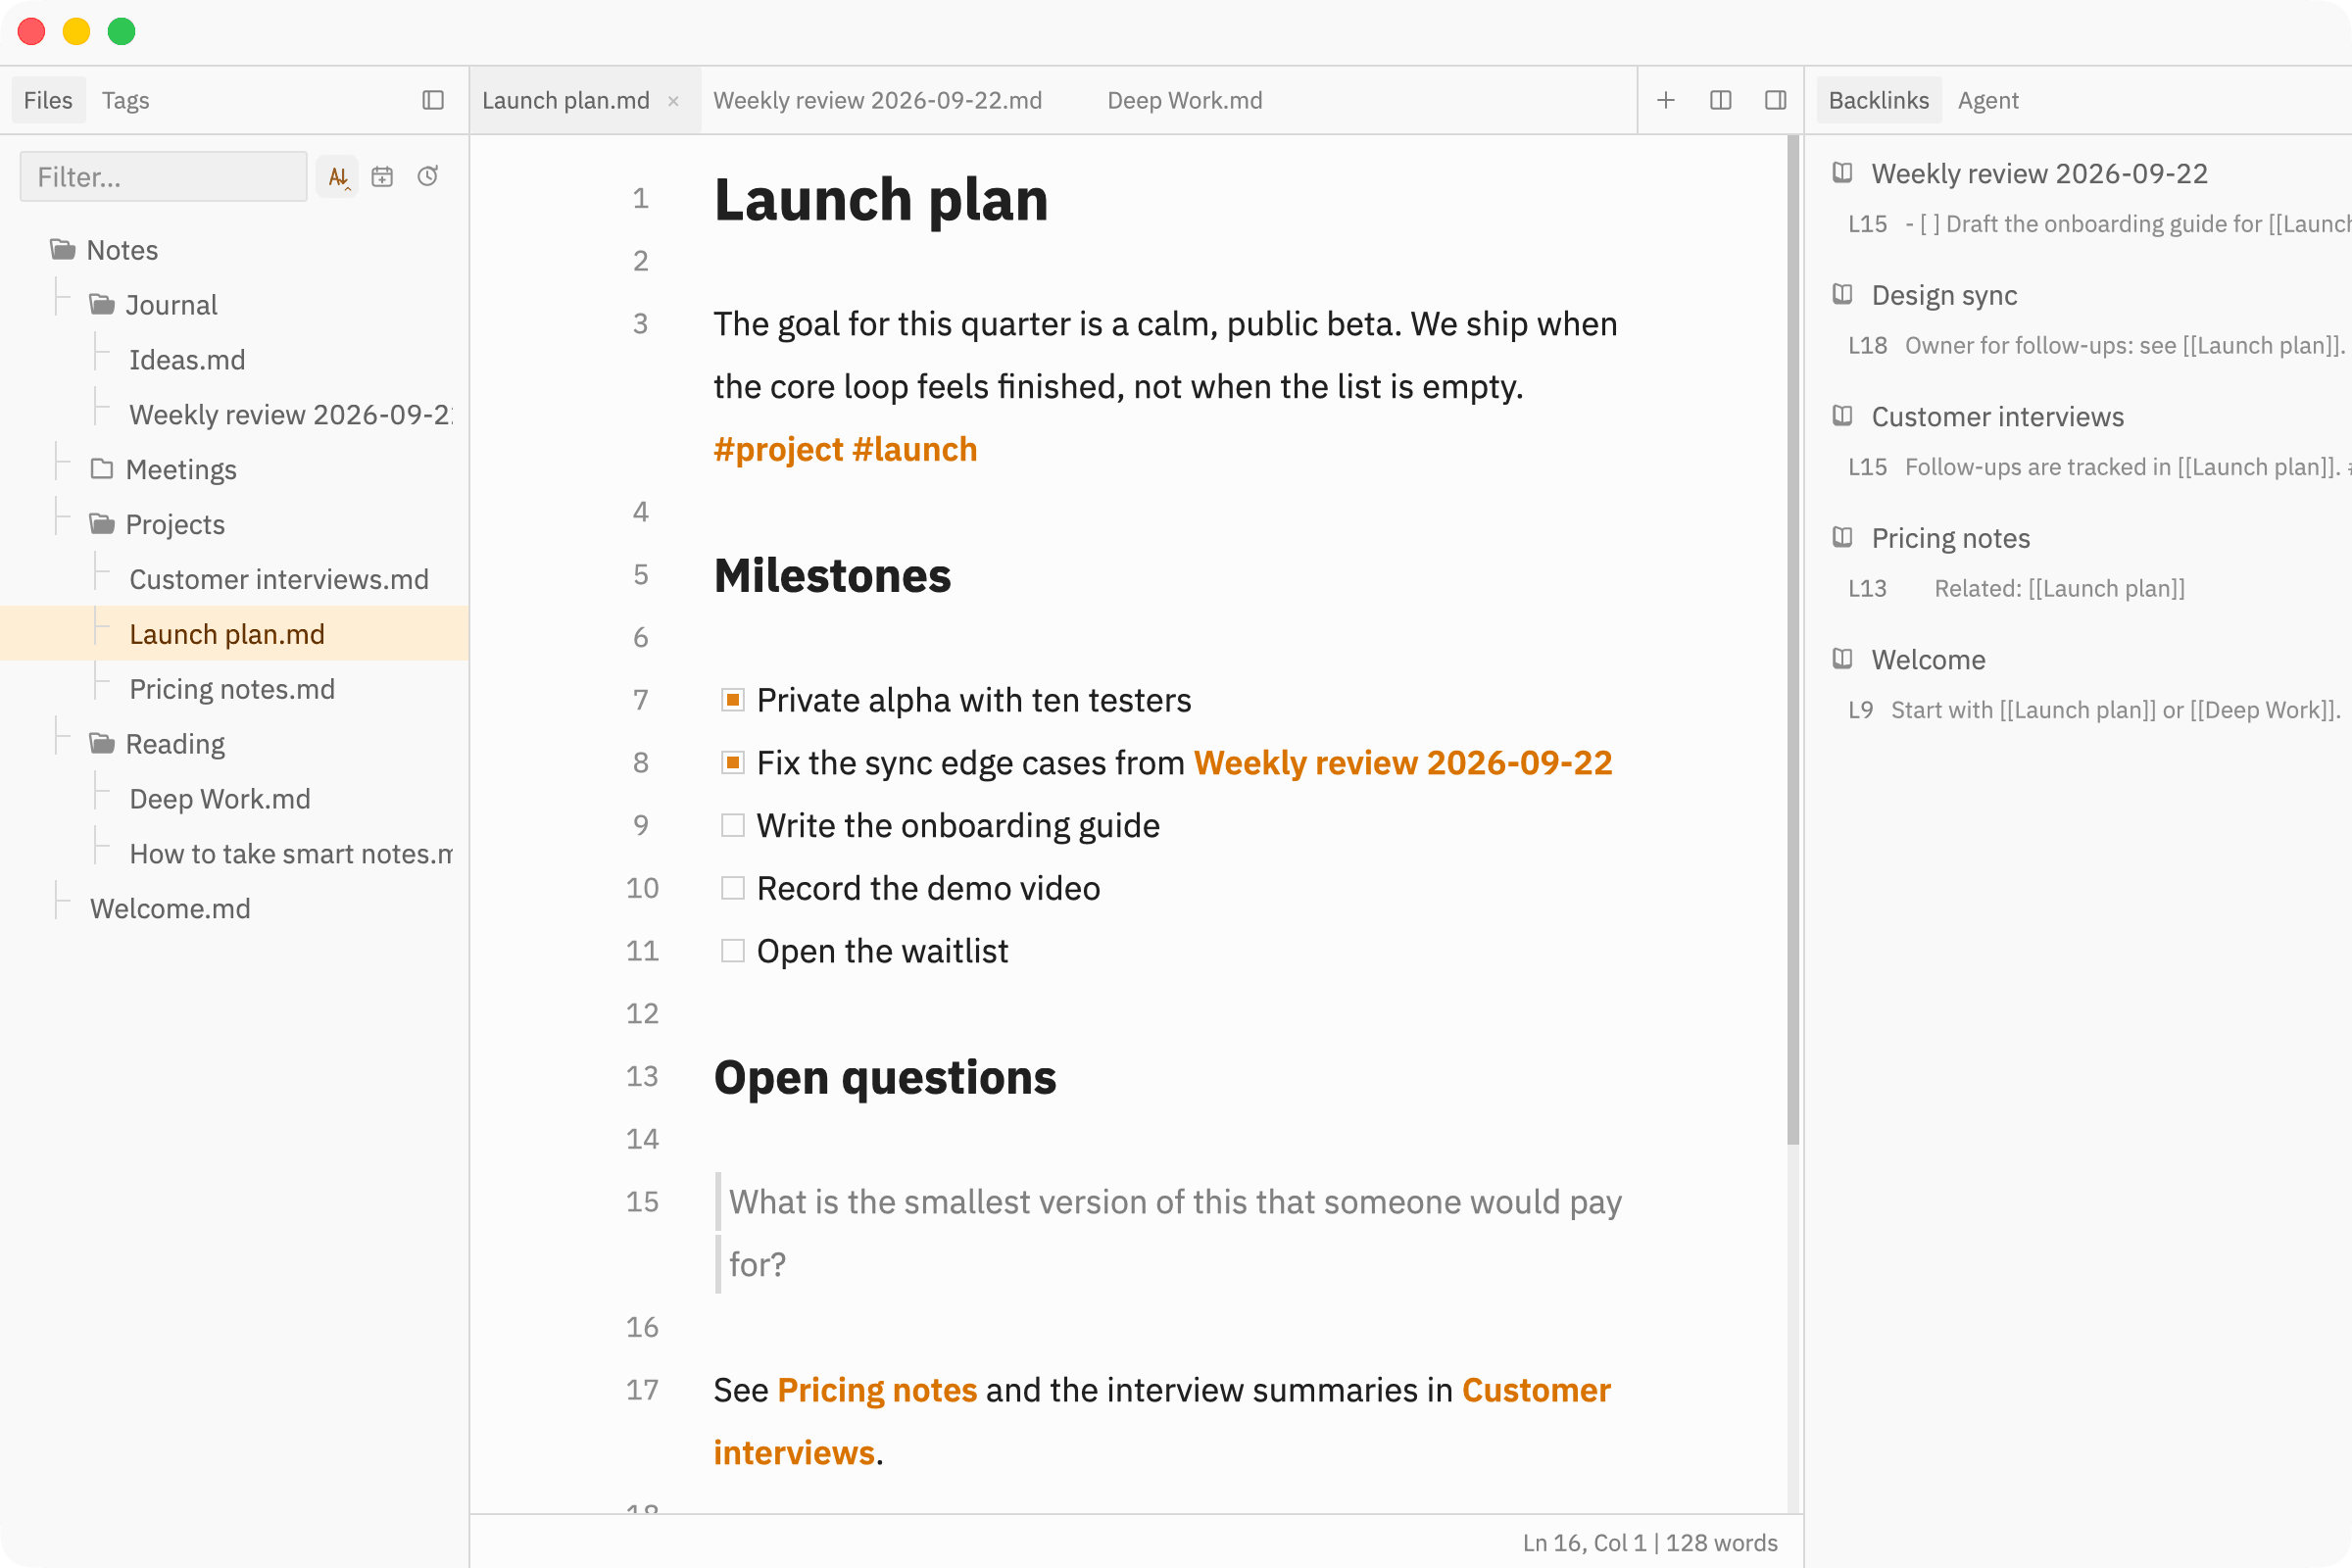This screenshot has height=1568, width=2352.
Task: Click the Filter input field
Action: (x=164, y=177)
